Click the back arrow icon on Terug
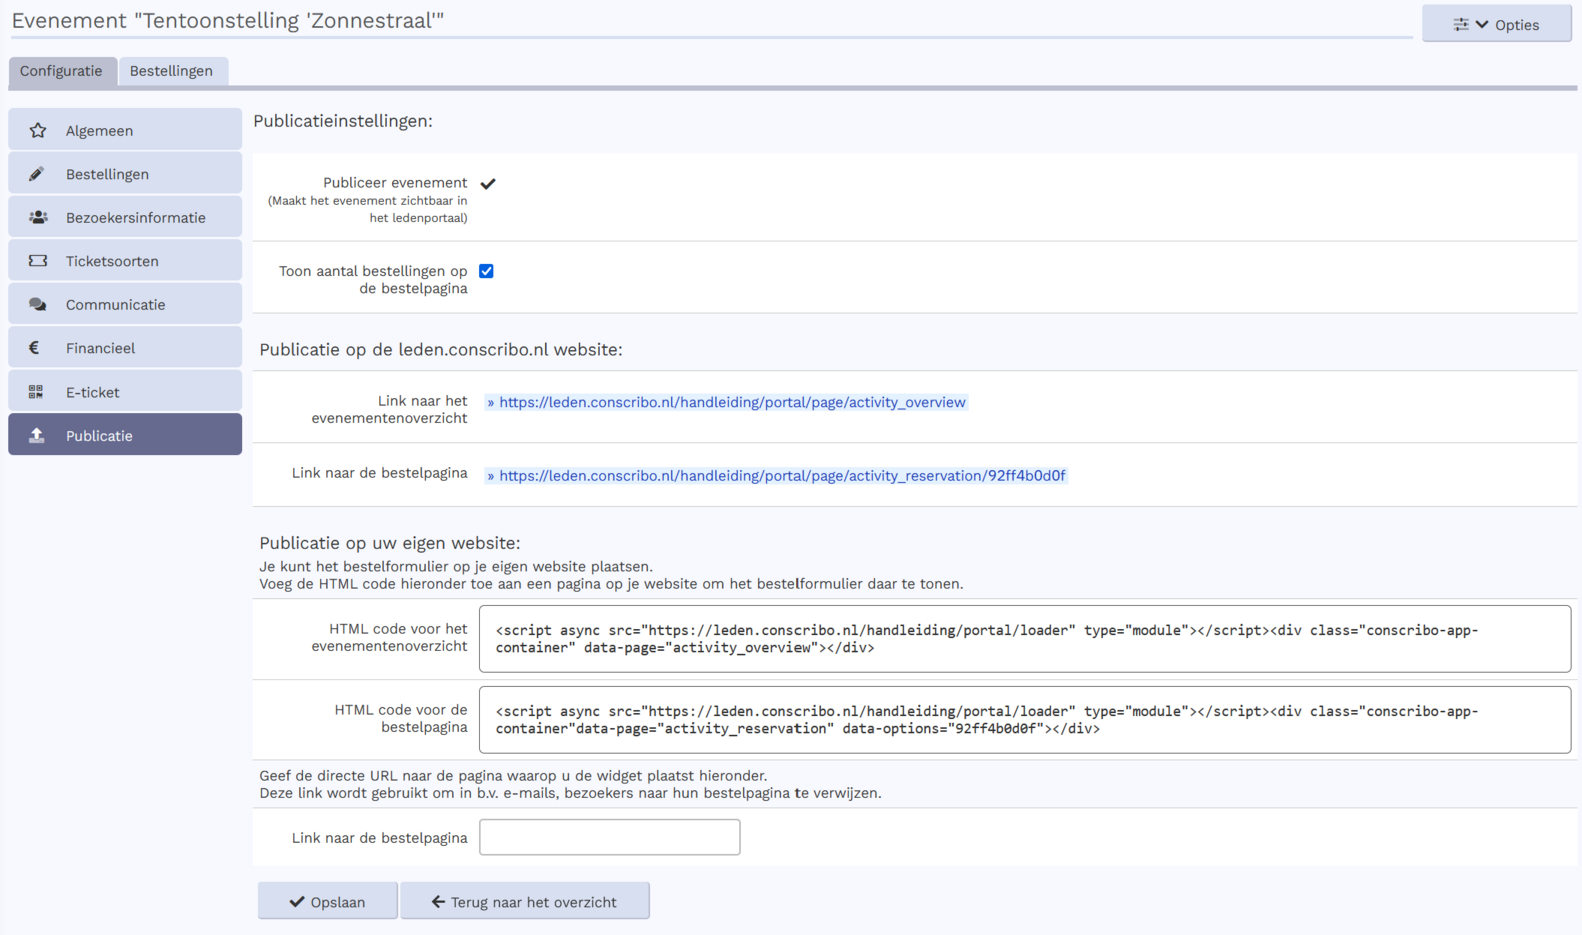This screenshot has height=935, width=1582. [x=438, y=902]
